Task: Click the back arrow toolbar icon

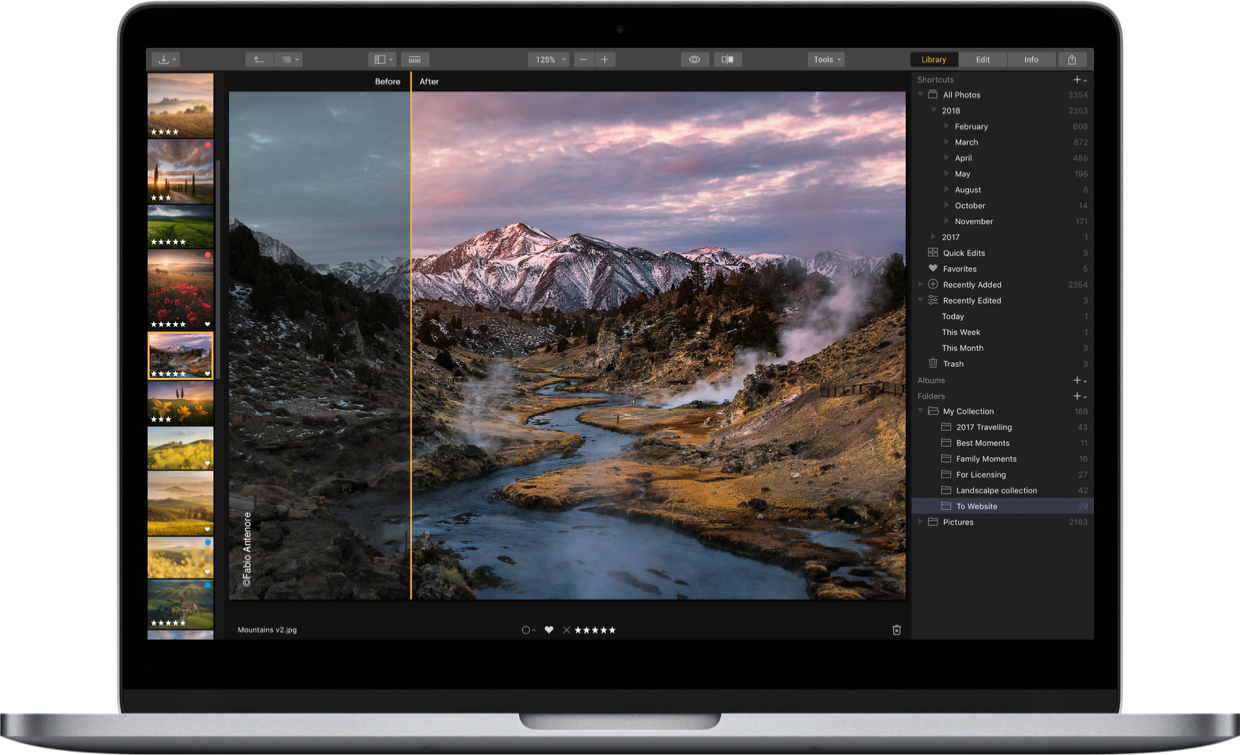Action: coord(258,60)
